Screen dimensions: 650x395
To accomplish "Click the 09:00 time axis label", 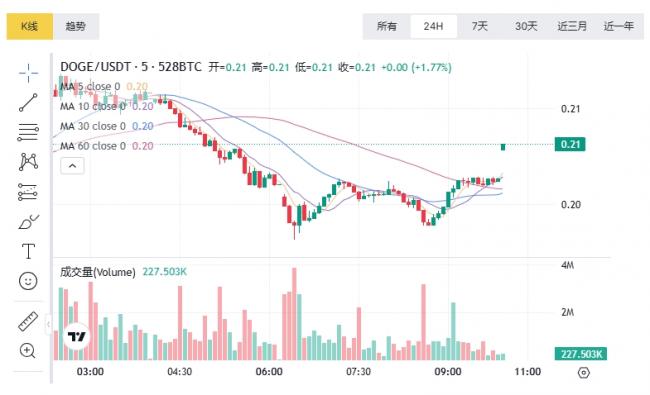I will (x=448, y=372).
